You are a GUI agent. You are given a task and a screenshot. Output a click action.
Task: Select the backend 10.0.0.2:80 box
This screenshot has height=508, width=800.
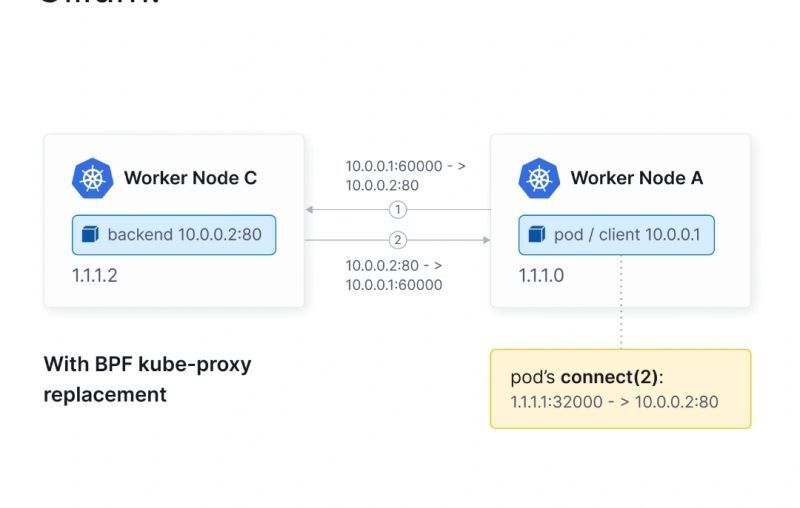click(x=174, y=235)
